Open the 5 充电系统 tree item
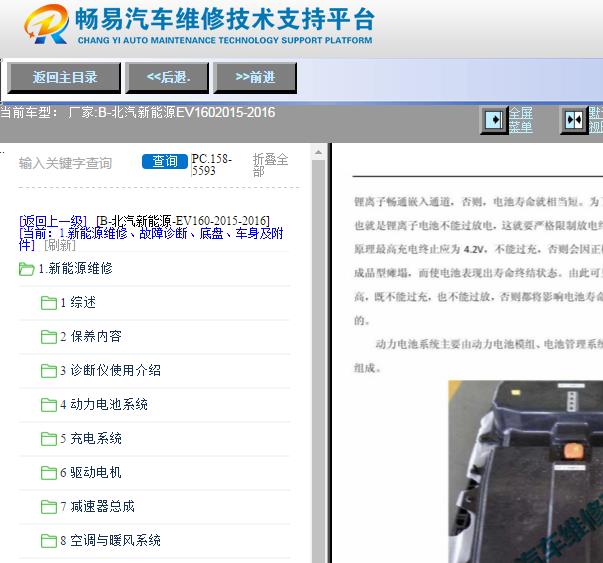This screenshot has width=603, height=563. pos(91,438)
